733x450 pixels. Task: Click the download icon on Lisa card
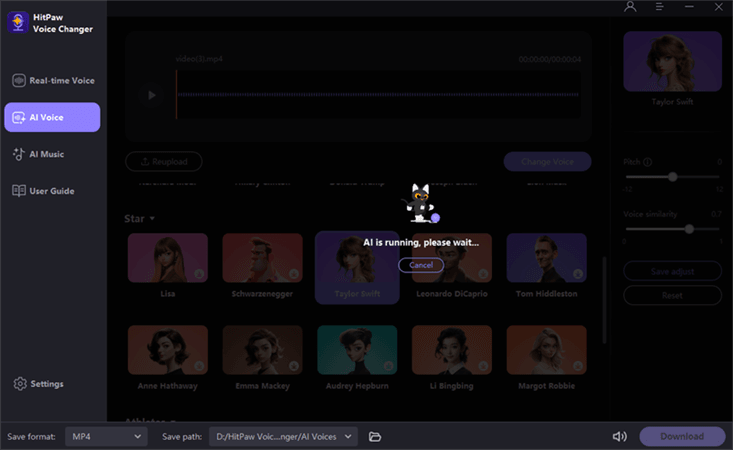click(199, 274)
